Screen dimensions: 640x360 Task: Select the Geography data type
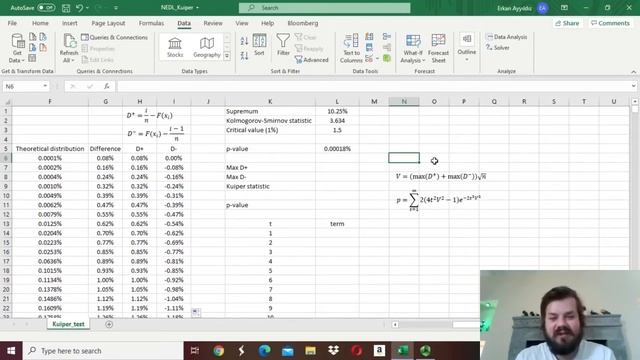coord(207,47)
